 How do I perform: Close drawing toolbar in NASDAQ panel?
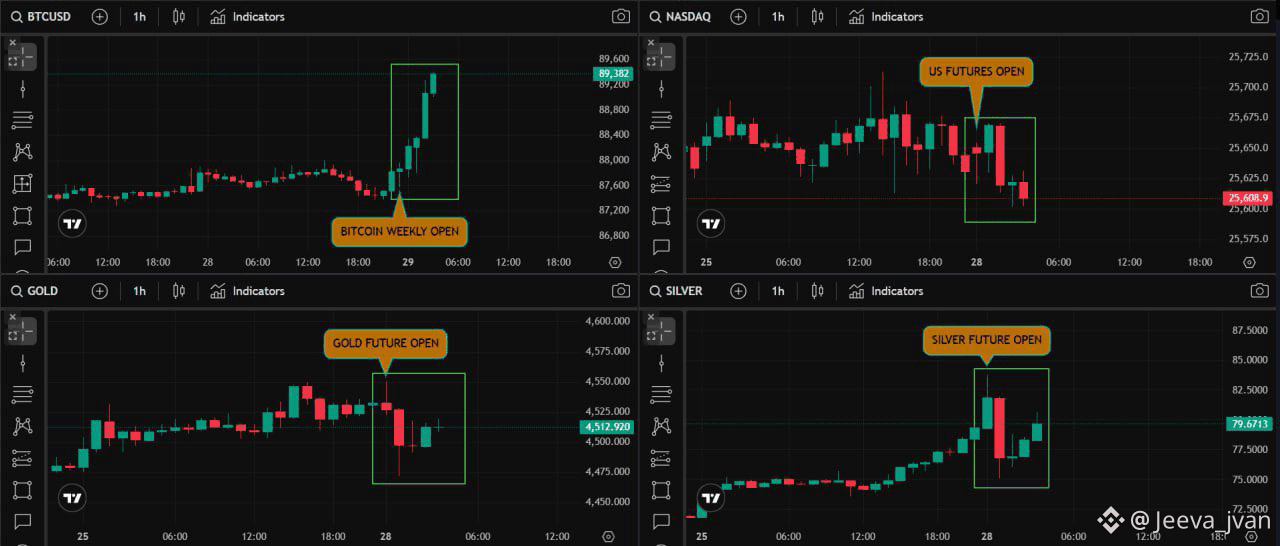click(651, 43)
